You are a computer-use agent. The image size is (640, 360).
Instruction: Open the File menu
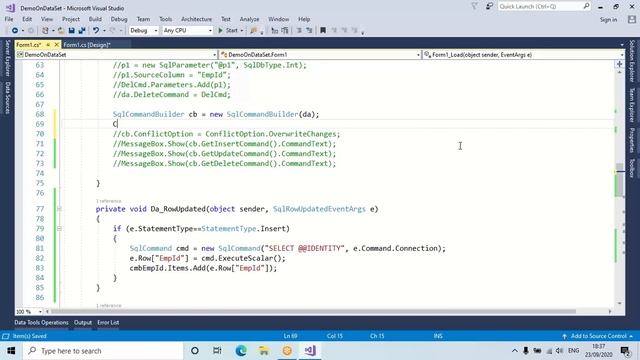tap(9, 19)
